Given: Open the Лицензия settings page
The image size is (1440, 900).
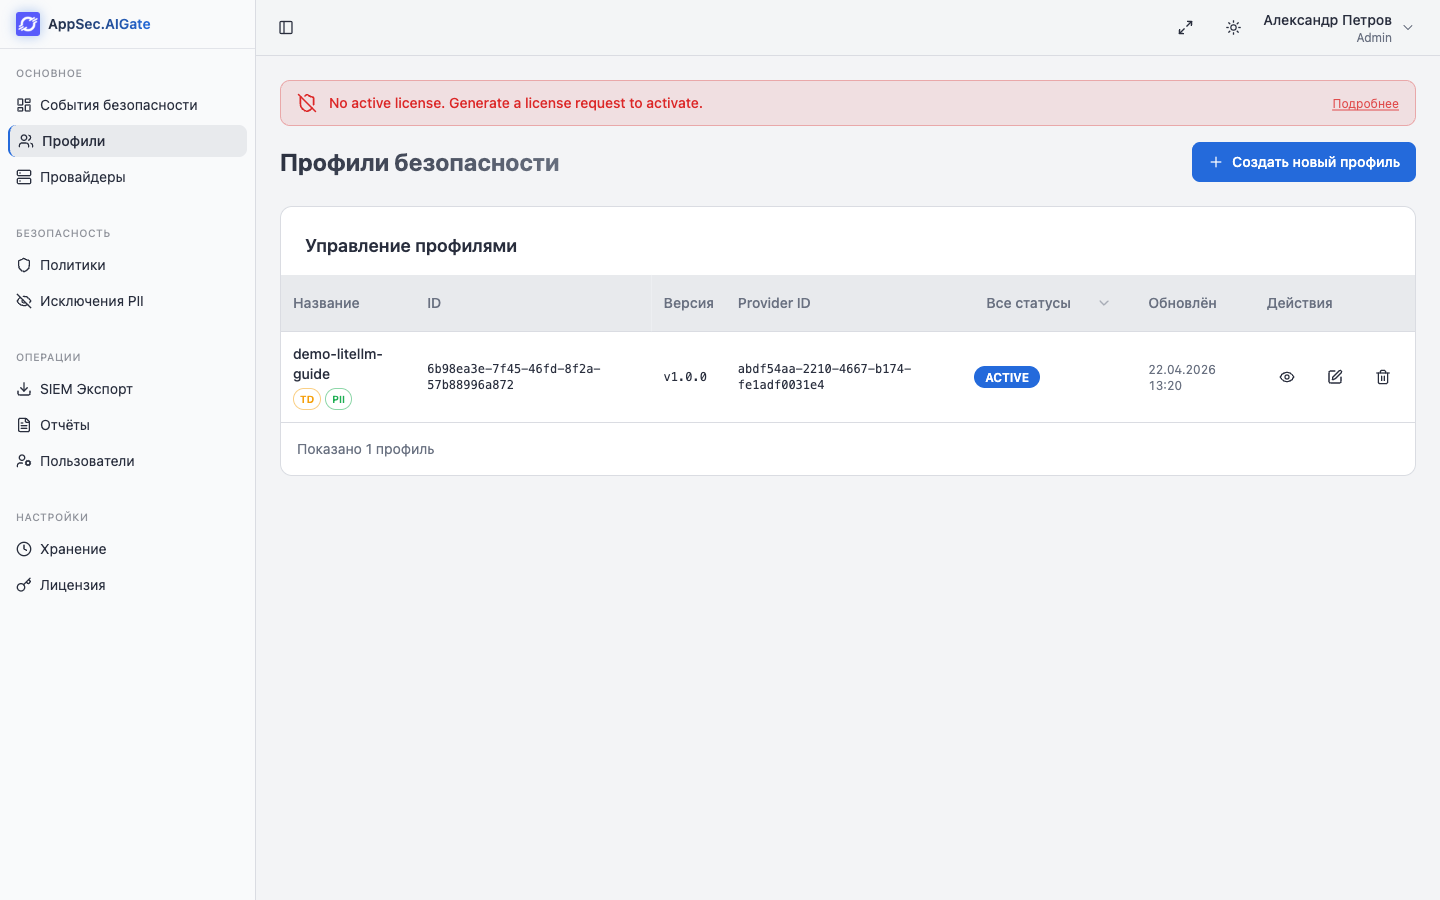Looking at the screenshot, I should point(127,585).
